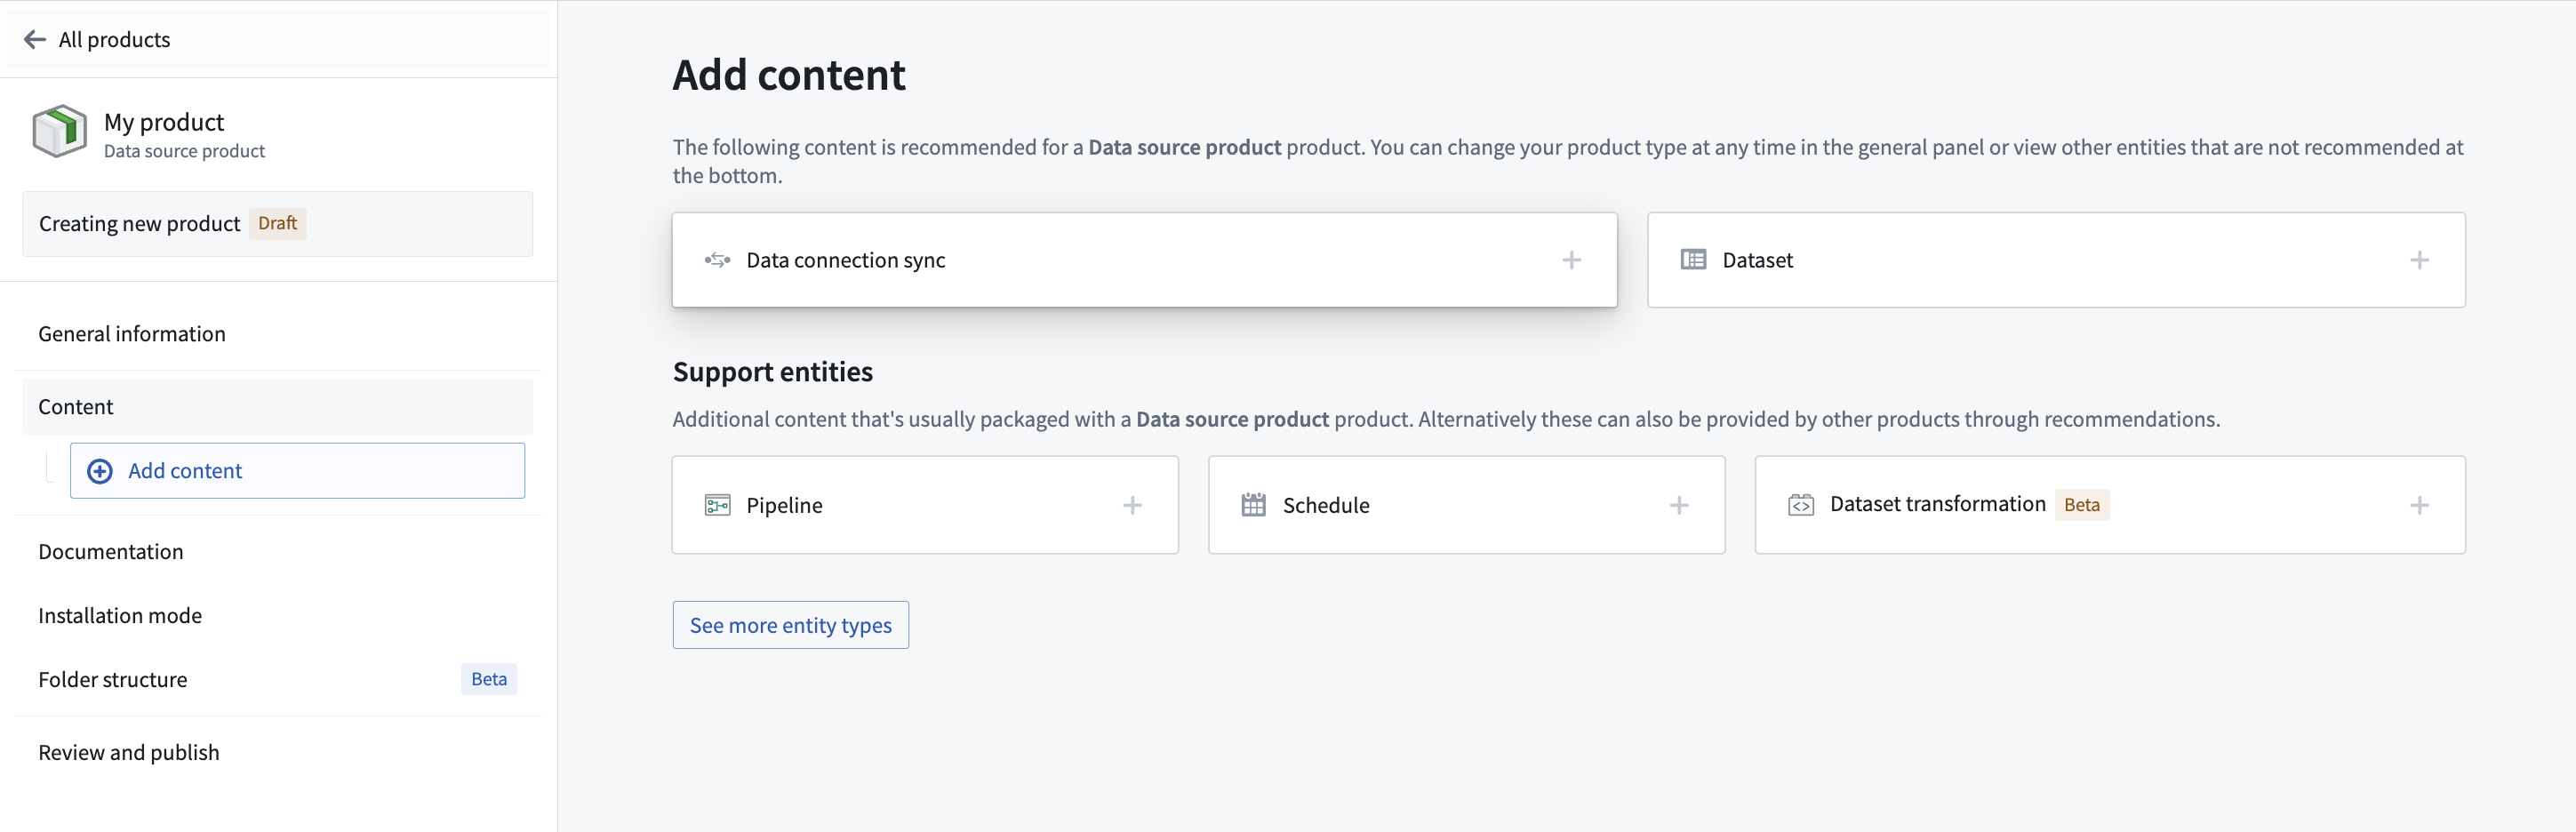The width and height of the screenshot is (2576, 832).
Task: Select the Content section in sidebar
Action: coord(277,407)
